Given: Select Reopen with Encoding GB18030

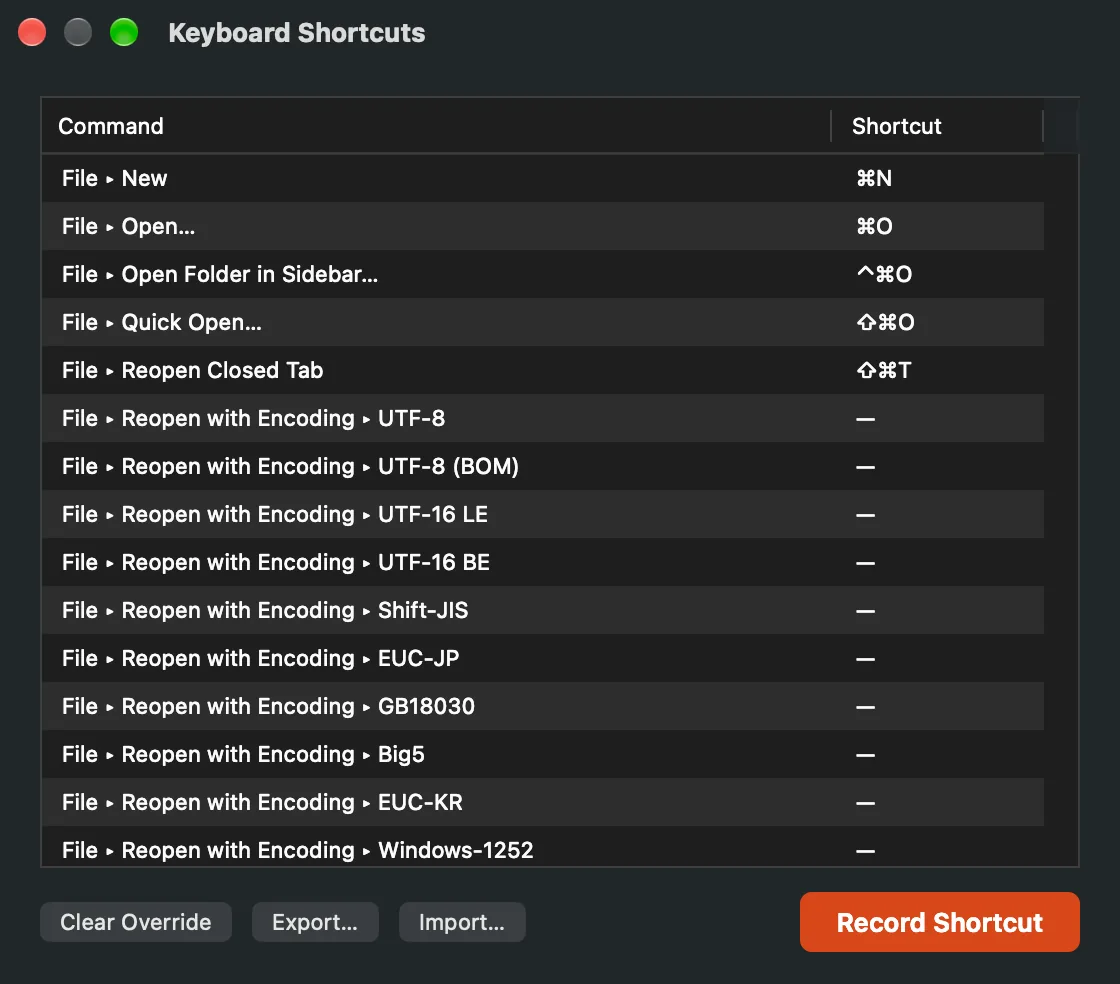Looking at the screenshot, I should pyautogui.click(x=543, y=706).
